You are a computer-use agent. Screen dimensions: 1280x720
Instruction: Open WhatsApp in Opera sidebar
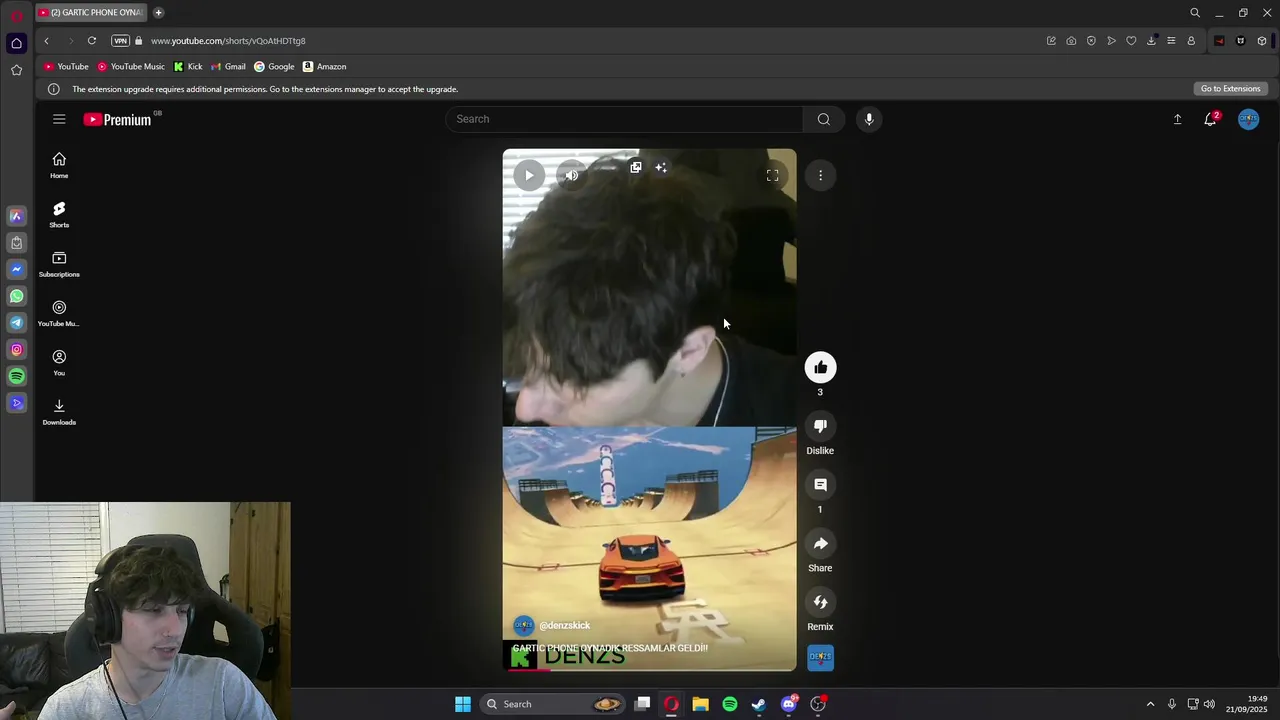coord(16,296)
